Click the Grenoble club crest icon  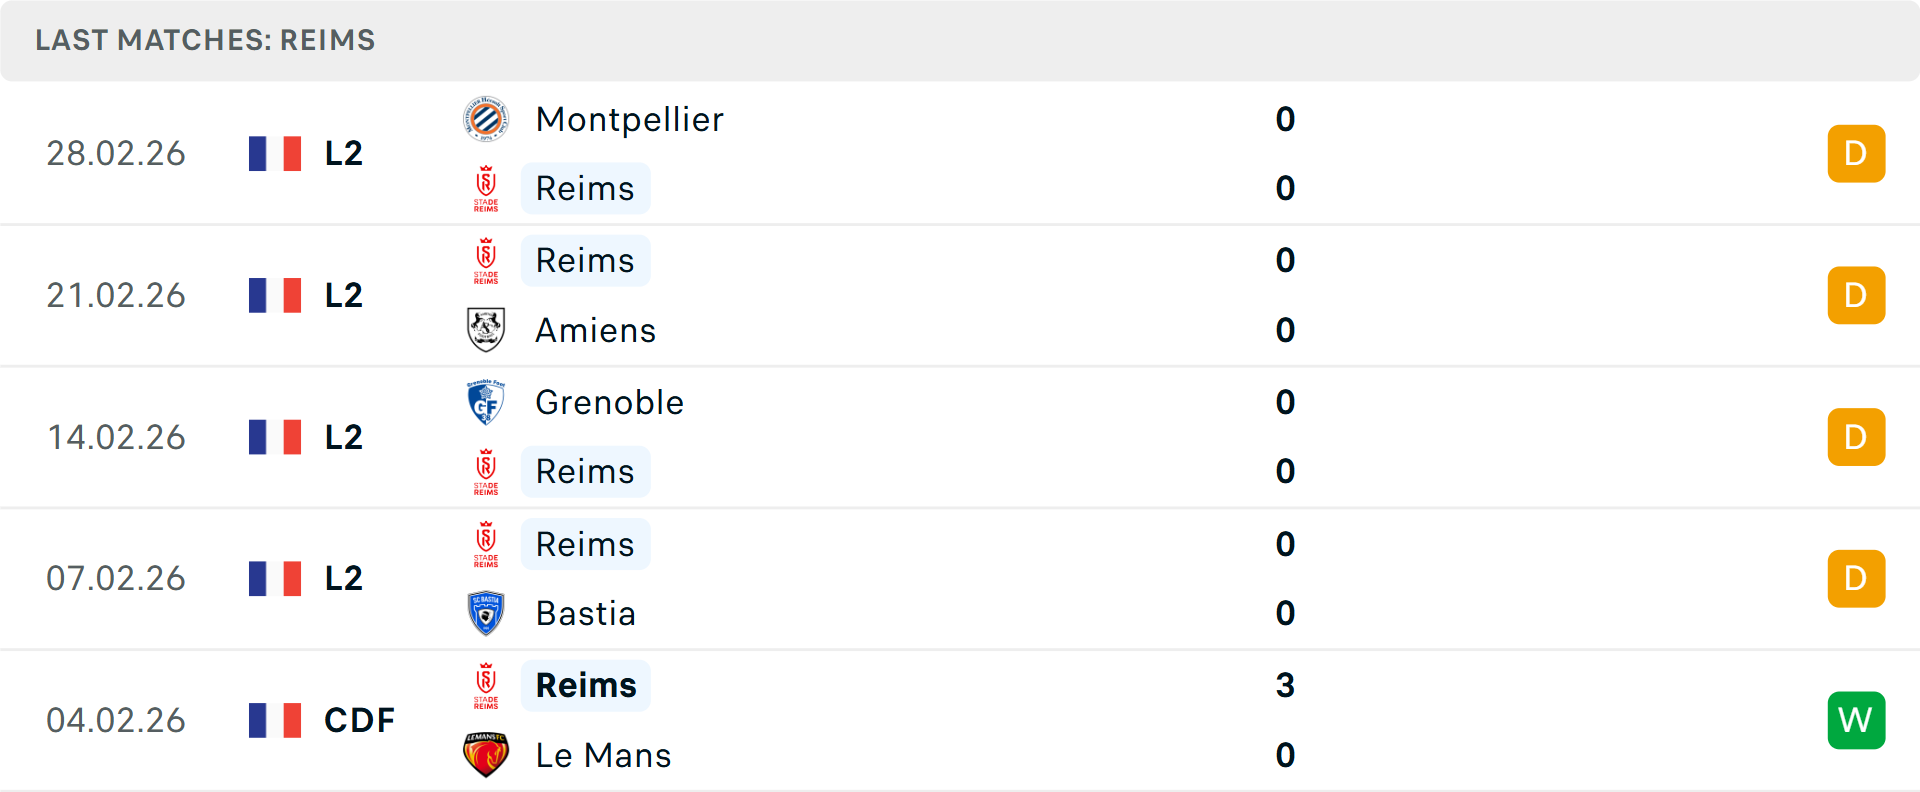(486, 402)
